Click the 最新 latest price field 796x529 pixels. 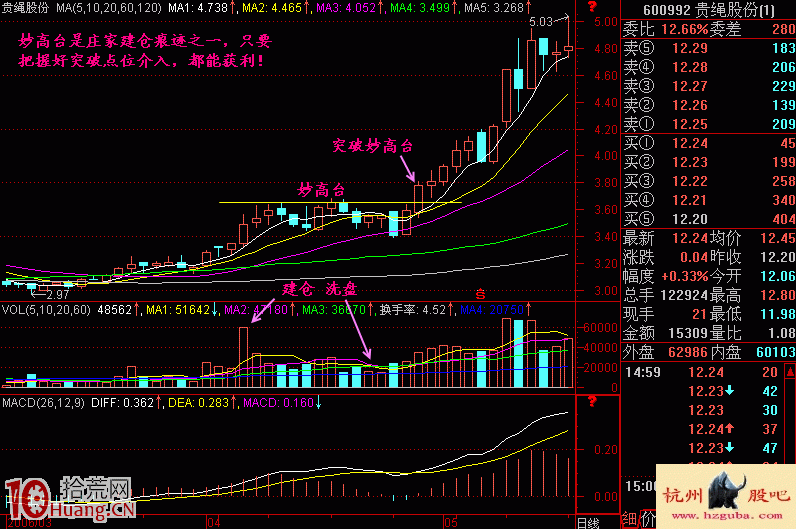(x=665, y=238)
